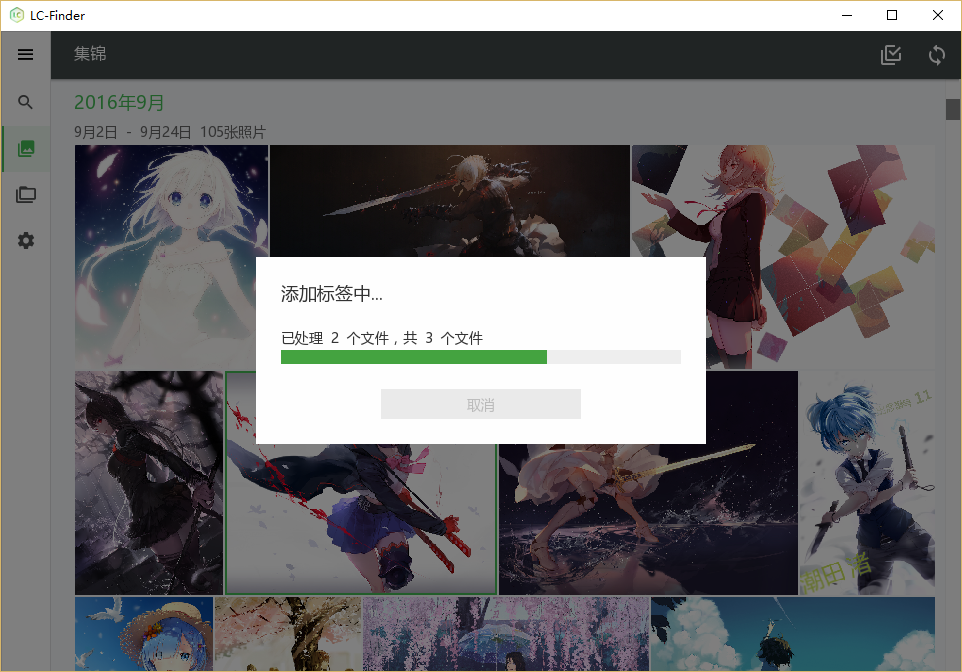Screen dimensions: 962x672
Task: Click the 添加标签中... dialog title
Action: click(x=331, y=294)
